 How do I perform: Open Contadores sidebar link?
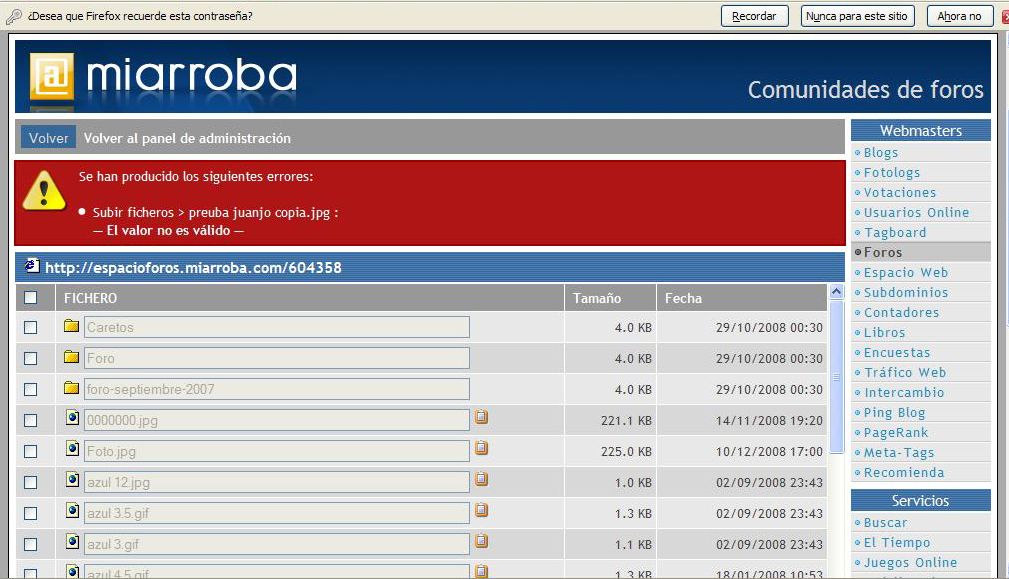click(x=902, y=312)
